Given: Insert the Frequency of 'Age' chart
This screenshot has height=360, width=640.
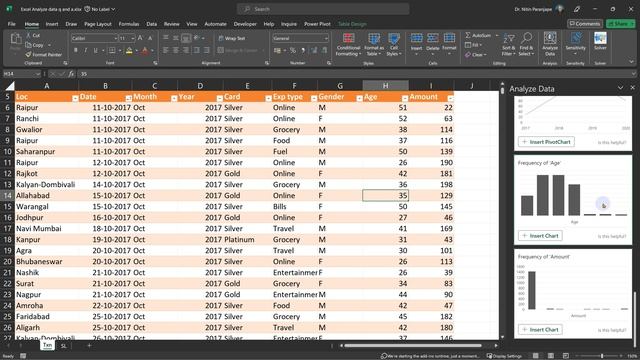Looking at the screenshot, I should tap(540, 236).
